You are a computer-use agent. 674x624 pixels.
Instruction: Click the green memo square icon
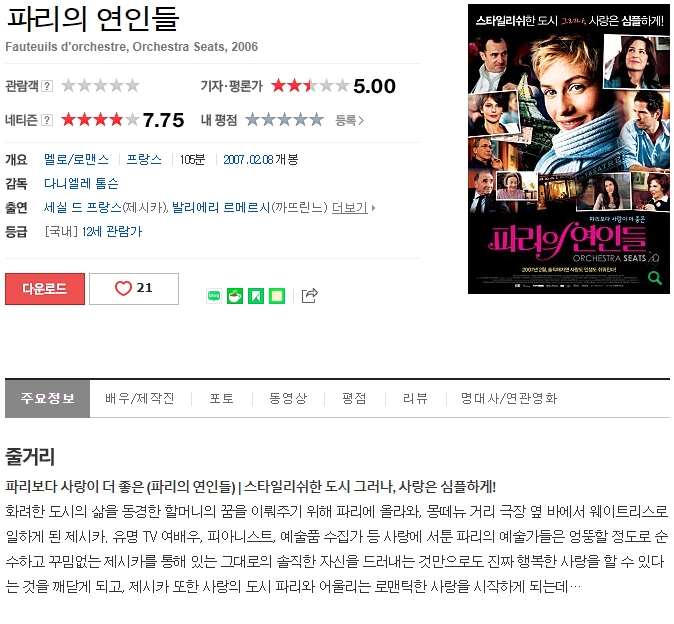(277, 296)
